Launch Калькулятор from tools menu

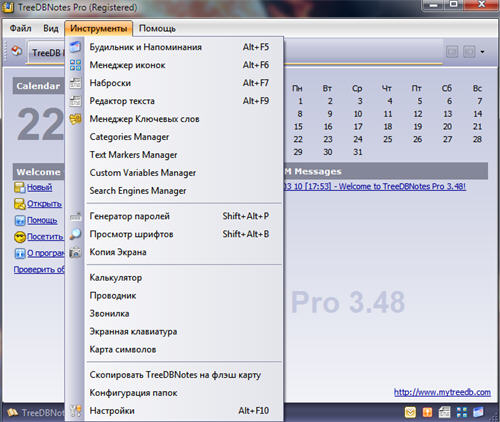[183, 278]
